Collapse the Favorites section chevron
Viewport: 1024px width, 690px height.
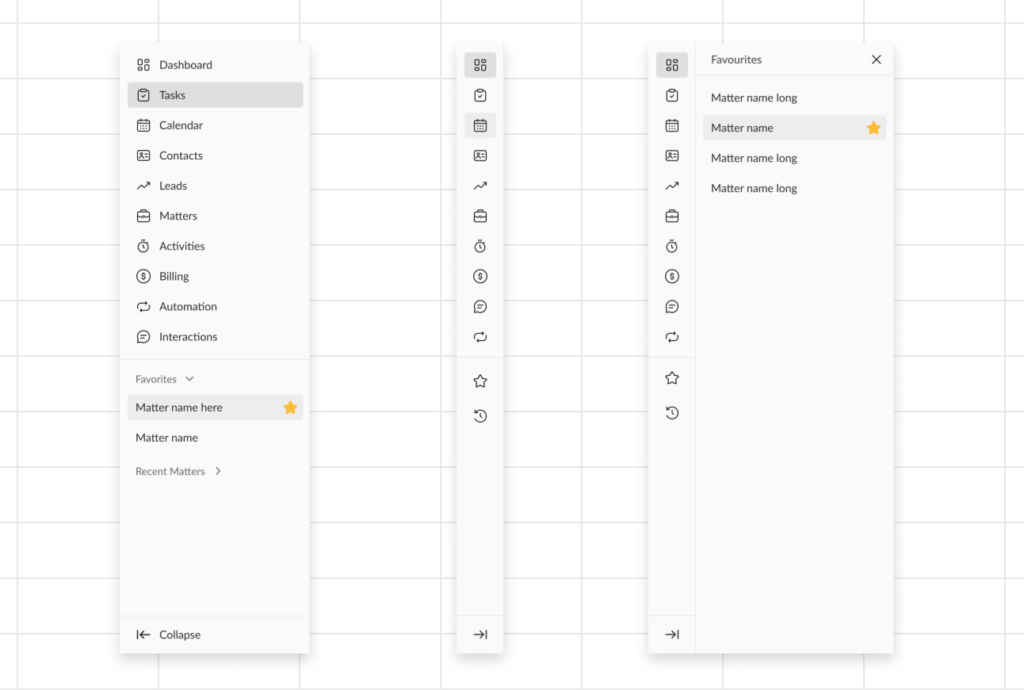[190, 379]
